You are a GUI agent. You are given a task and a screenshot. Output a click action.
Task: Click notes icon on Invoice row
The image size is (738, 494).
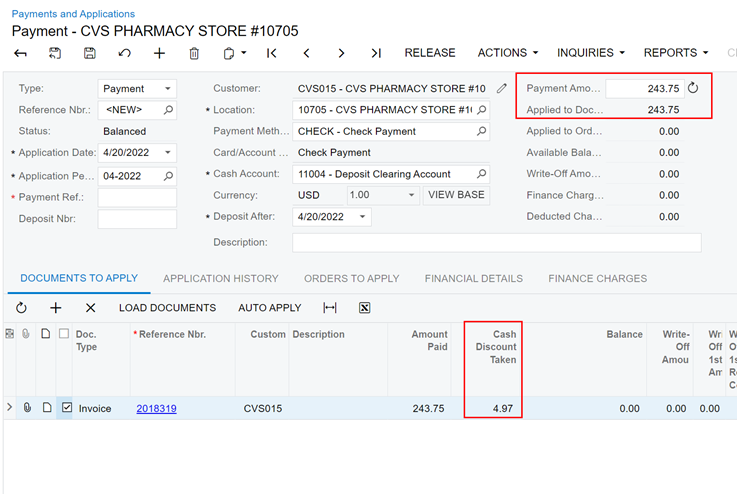pos(47,407)
